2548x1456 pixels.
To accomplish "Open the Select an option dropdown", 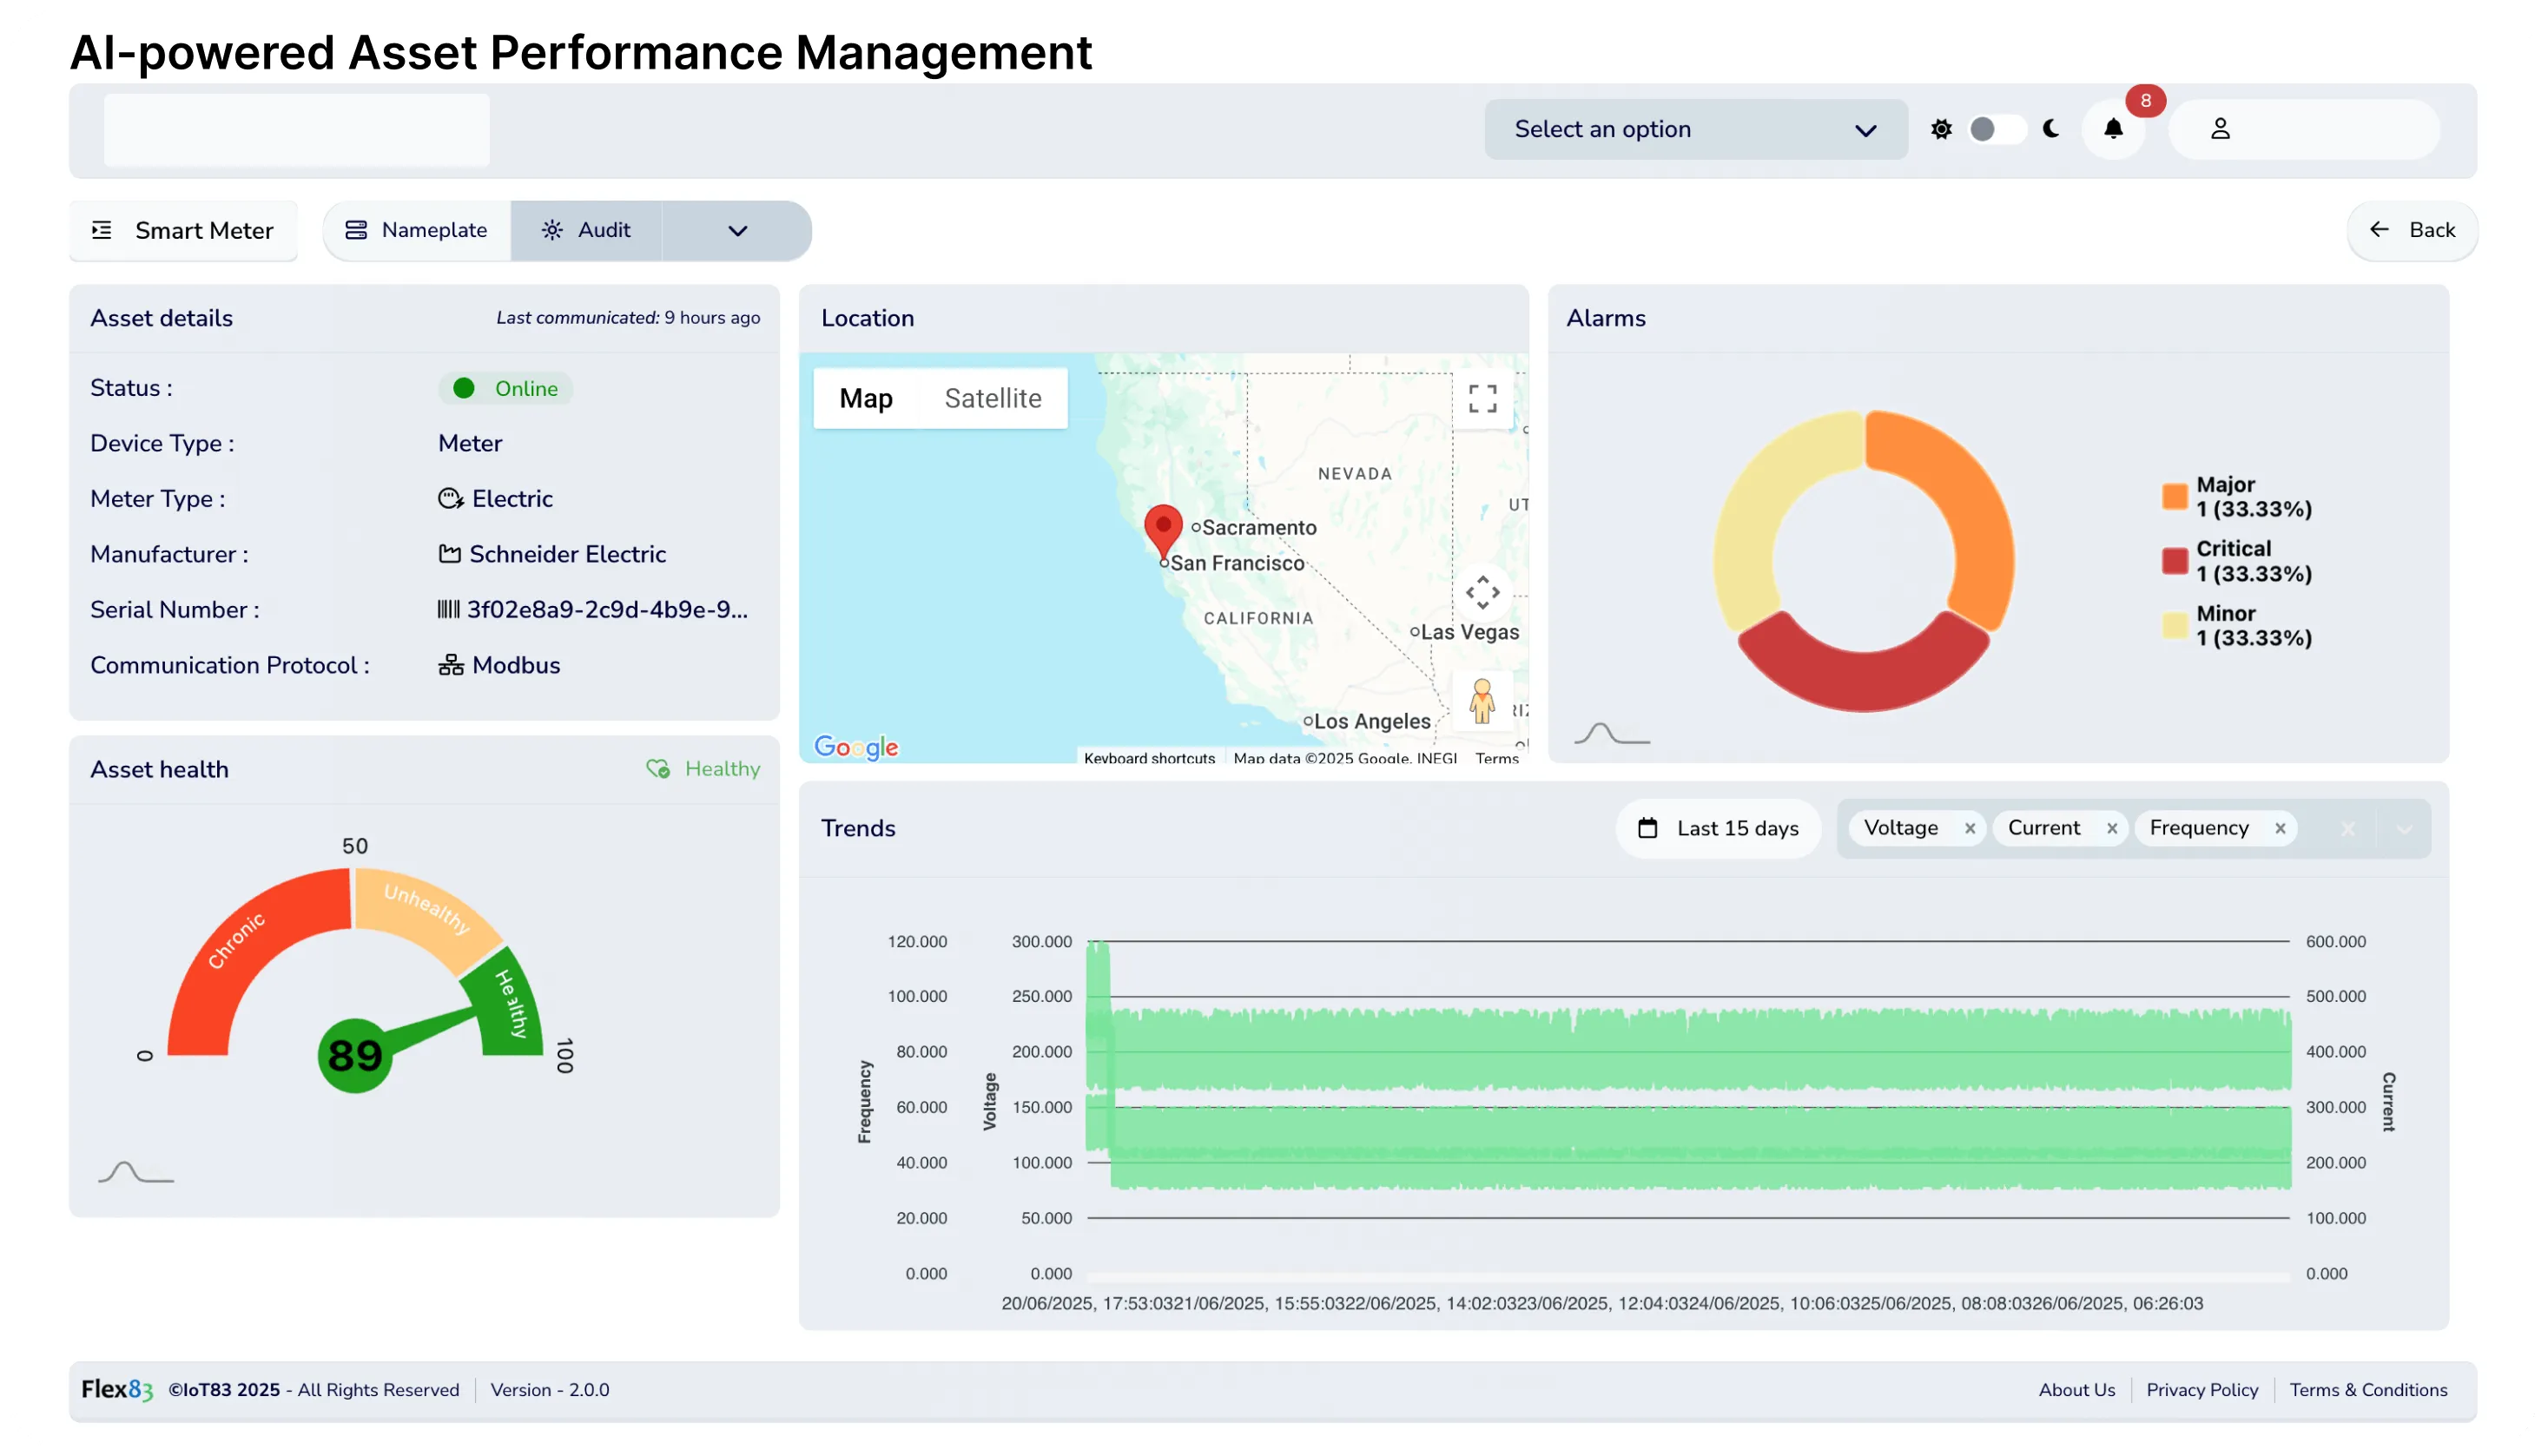I will [1695, 129].
